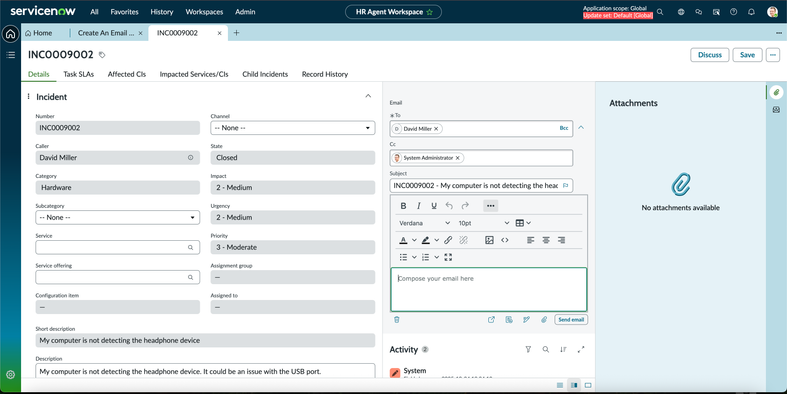Align email text to the left

tap(531, 240)
